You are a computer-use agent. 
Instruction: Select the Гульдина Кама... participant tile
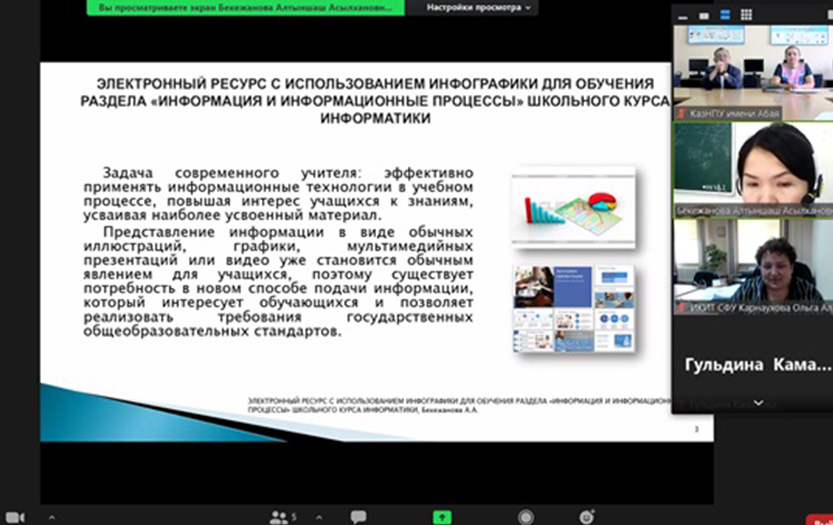pos(752,366)
